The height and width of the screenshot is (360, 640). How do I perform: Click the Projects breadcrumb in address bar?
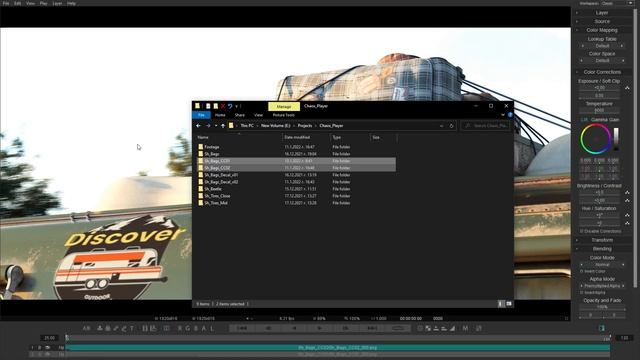coord(304,126)
